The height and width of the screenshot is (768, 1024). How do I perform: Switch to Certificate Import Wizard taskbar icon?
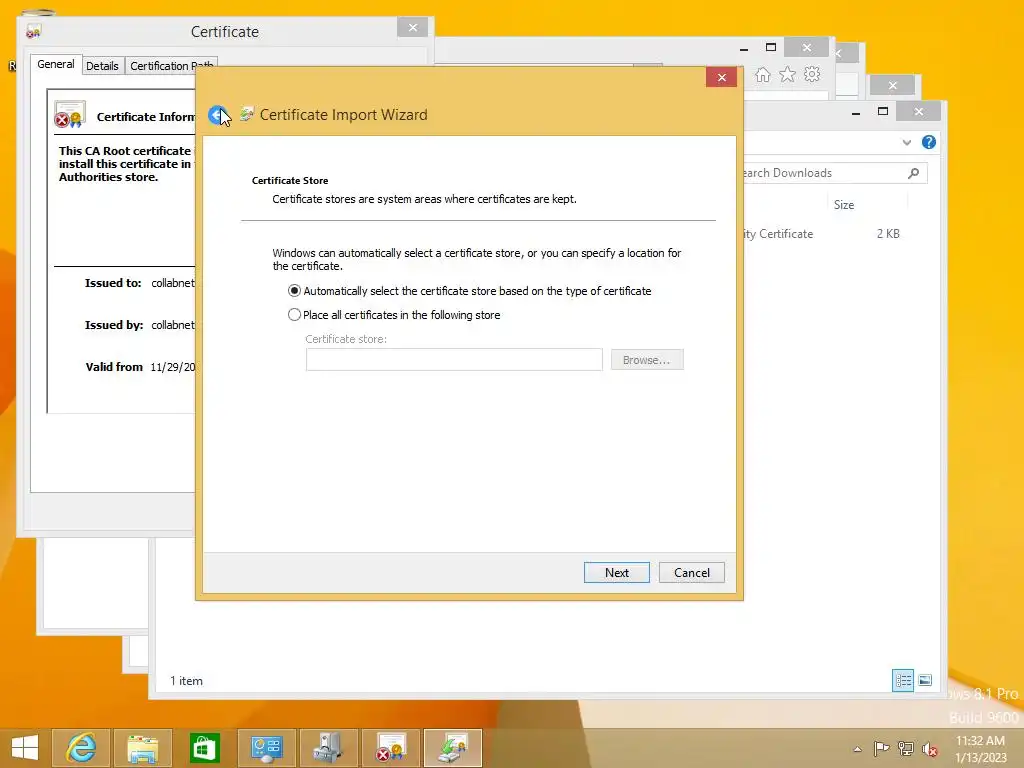[x=453, y=748]
